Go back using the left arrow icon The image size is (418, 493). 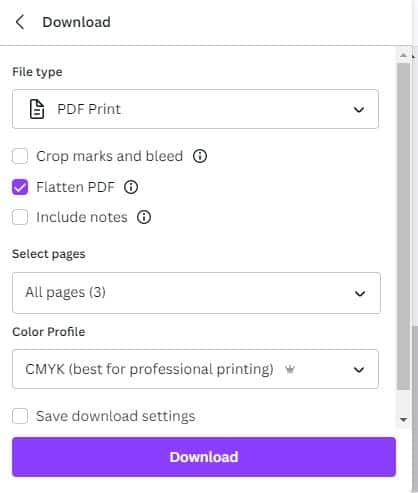point(20,22)
